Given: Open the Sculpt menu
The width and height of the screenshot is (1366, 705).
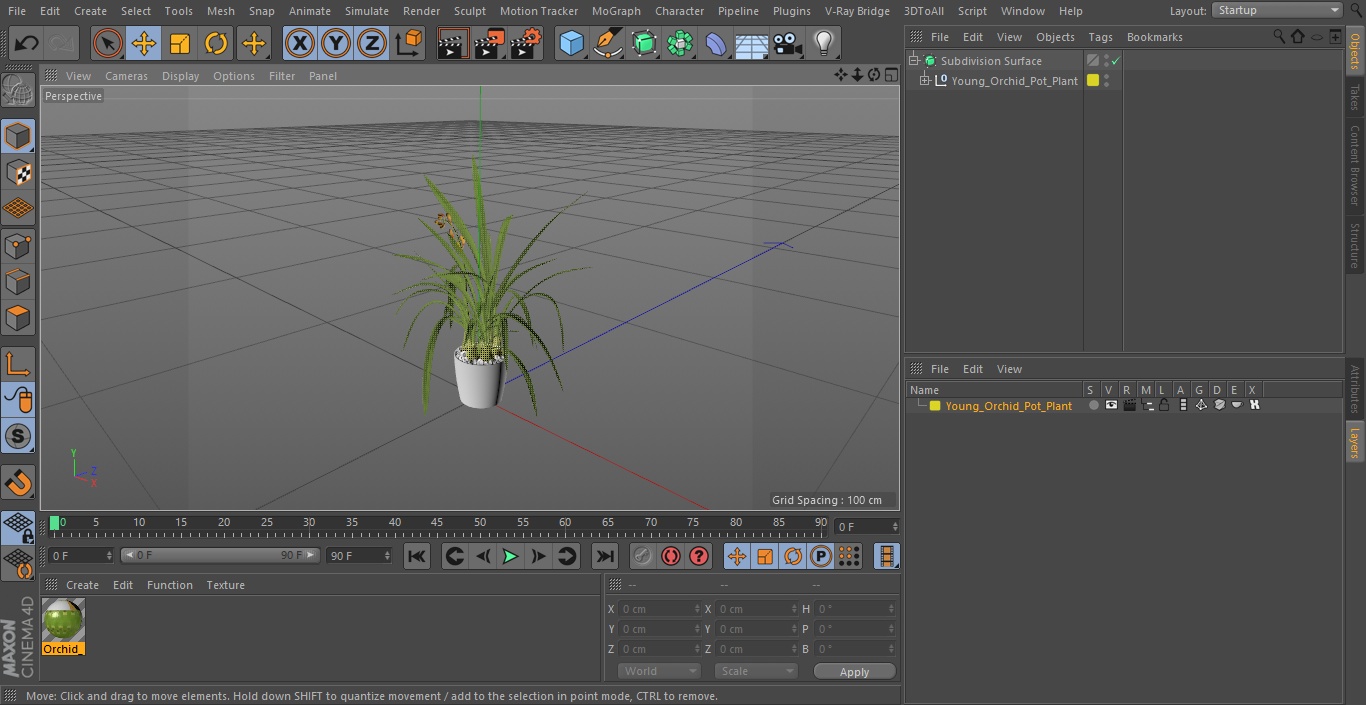Looking at the screenshot, I should pos(469,11).
